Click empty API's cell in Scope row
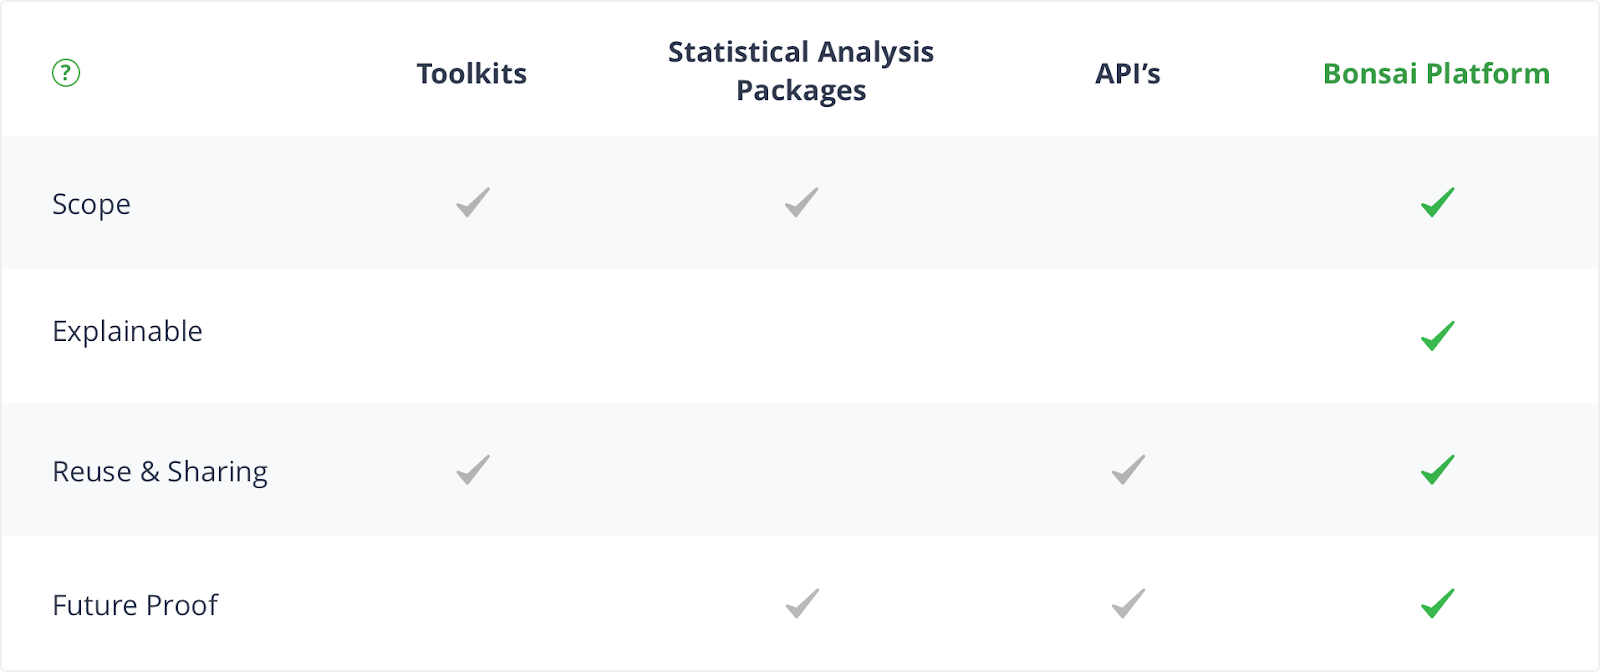This screenshot has height=672, width=1600. (1128, 202)
